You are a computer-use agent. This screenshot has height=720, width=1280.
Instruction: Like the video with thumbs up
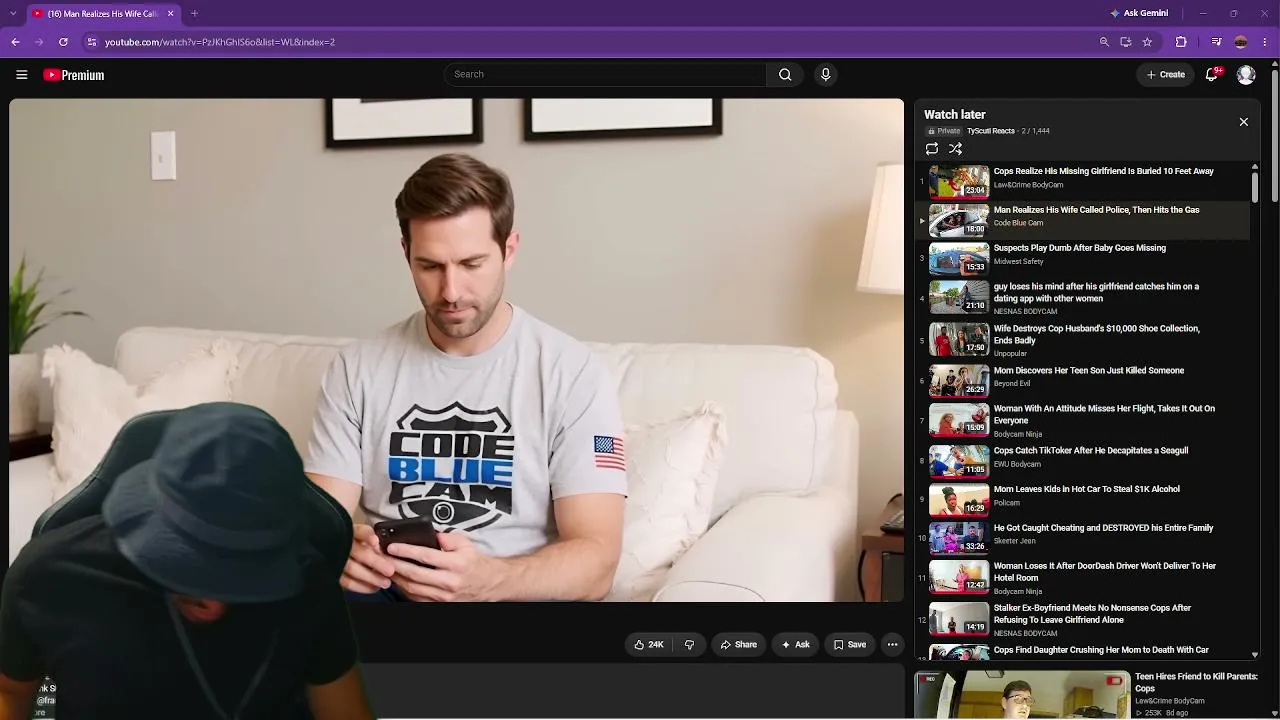pyautogui.click(x=649, y=645)
